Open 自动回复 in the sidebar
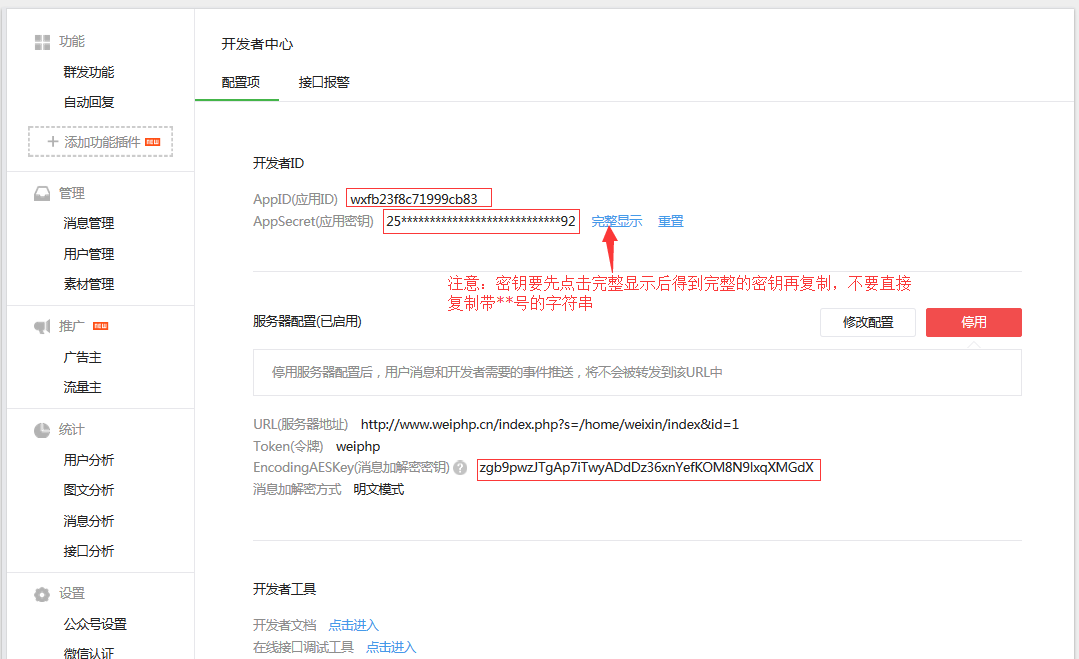Viewport: 1079px width, 659px height. point(90,101)
